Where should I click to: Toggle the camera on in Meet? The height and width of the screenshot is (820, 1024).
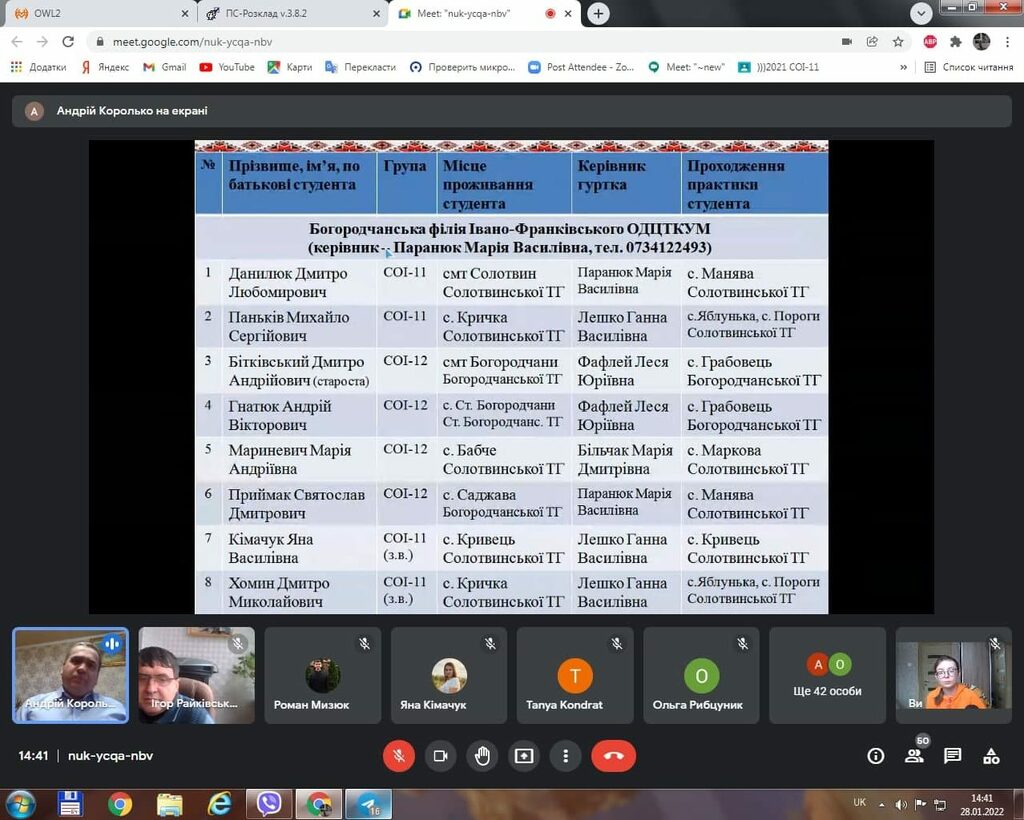440,756
